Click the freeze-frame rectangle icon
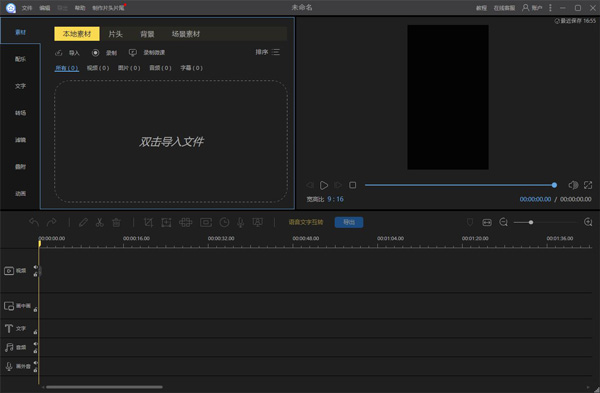The height and width of the screenshot is (393, 600). pyautogui.click(x=206, y=222)
